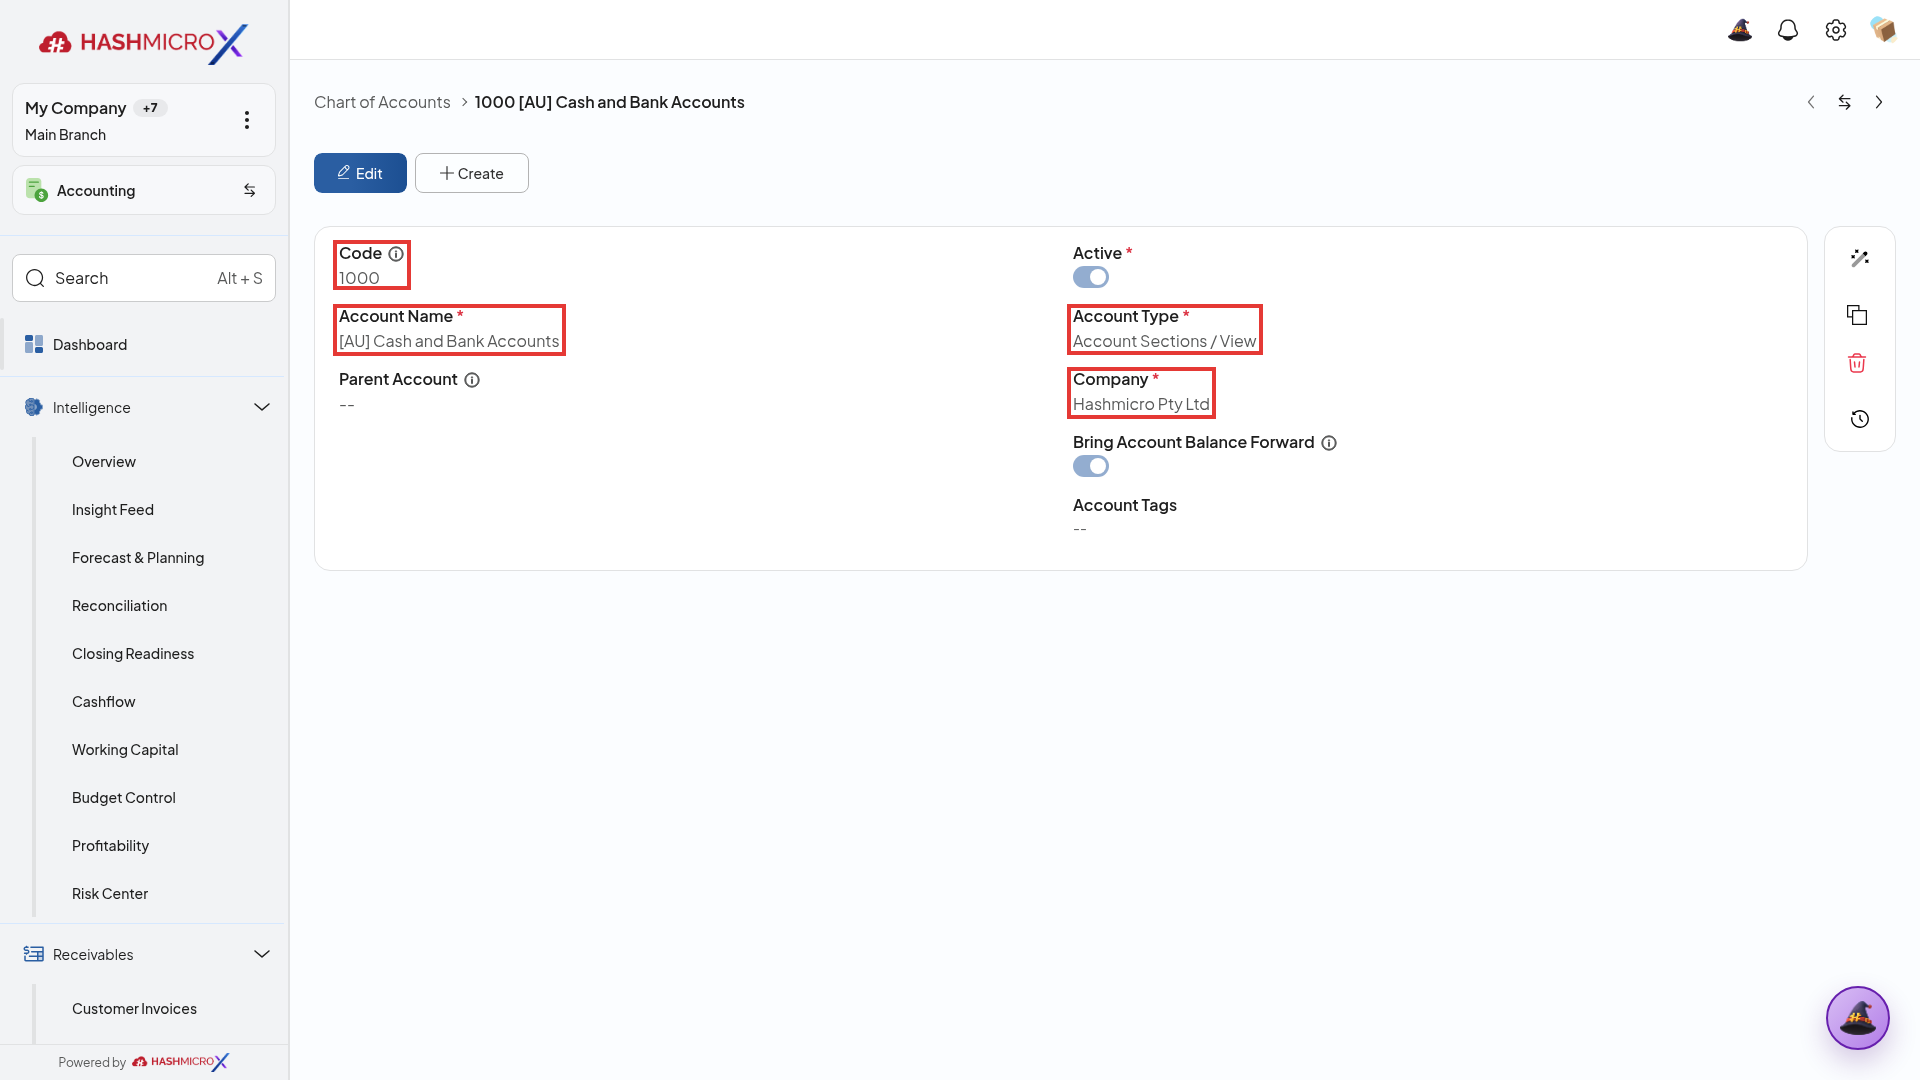This screenshot has width=1920, height=1080.
Task: Open notifications bell
Action: (1788, 30)
